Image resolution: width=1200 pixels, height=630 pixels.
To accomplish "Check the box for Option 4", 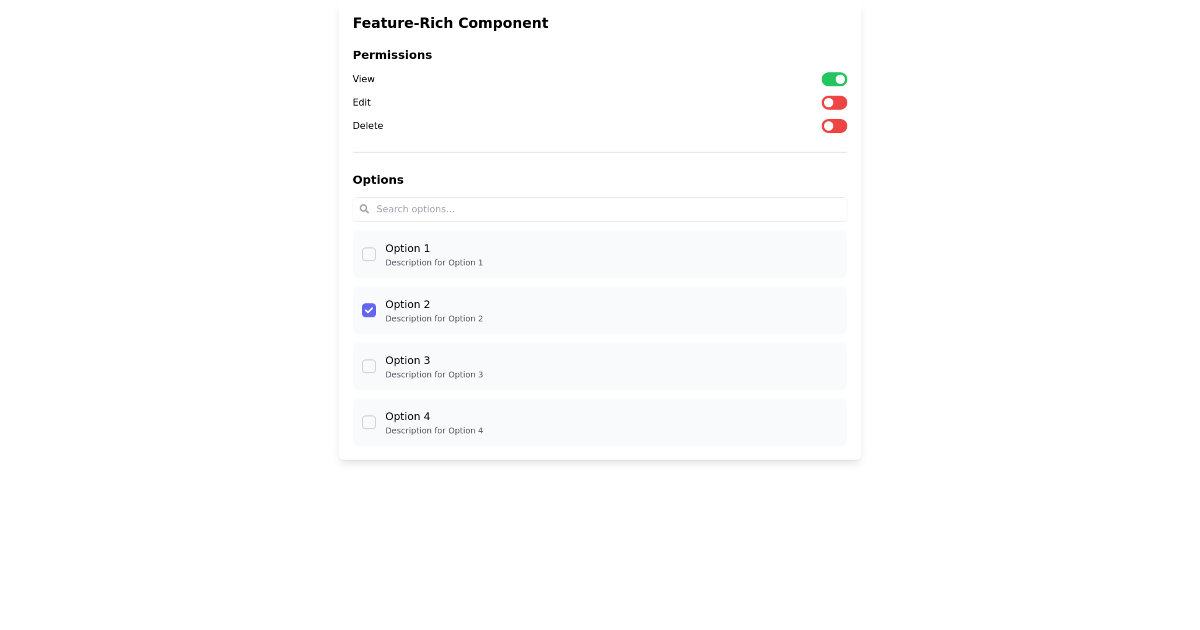I will 369,422.
